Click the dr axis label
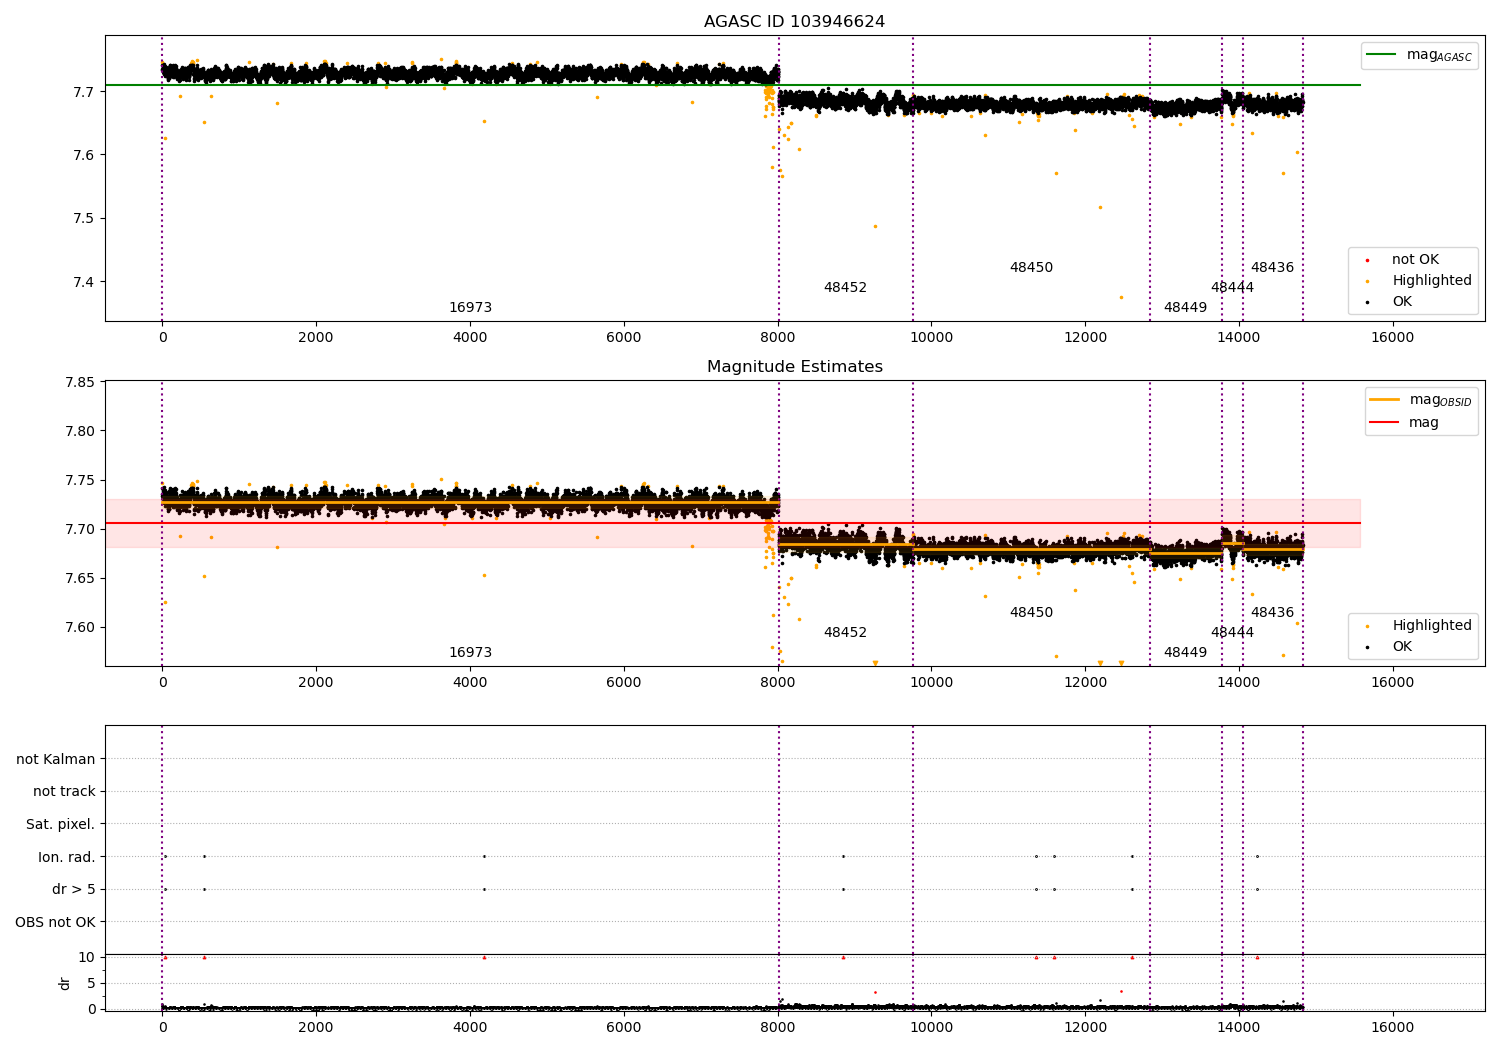The width and height of the screenshot is (1500, 1050). click(64, 983)
